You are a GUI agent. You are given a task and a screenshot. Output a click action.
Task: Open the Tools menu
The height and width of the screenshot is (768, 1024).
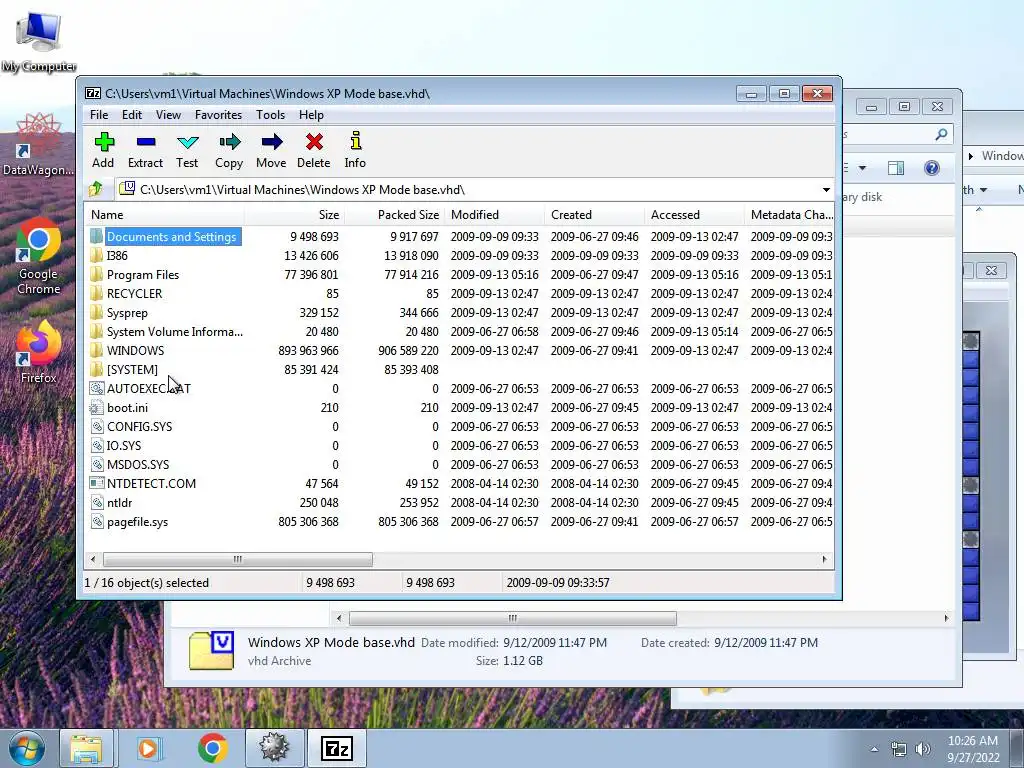click(270, 115)
